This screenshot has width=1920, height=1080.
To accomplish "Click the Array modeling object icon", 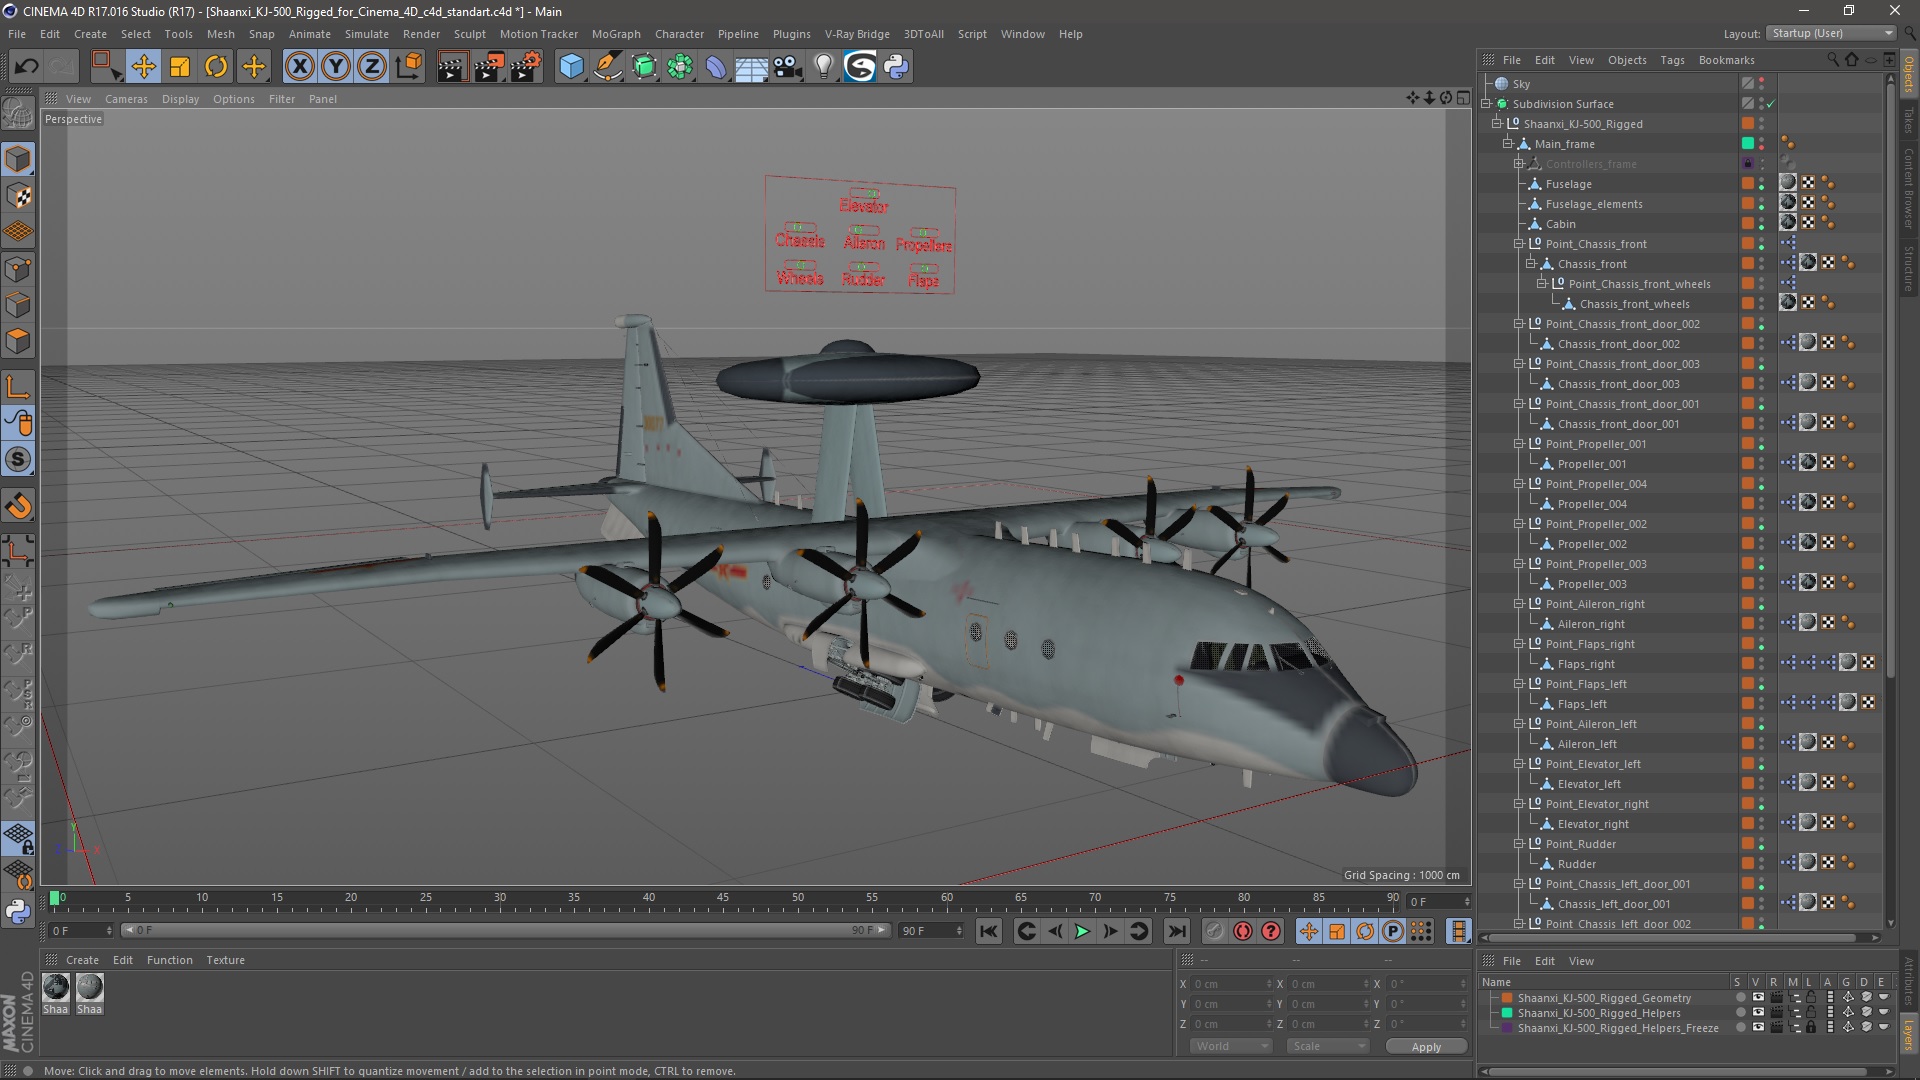I will click(x=680, y=67).
